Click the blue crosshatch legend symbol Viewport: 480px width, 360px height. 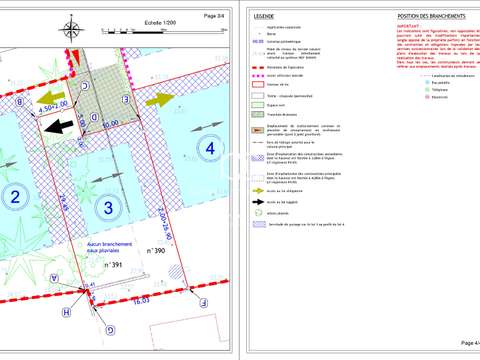click(x=258, y=158)
